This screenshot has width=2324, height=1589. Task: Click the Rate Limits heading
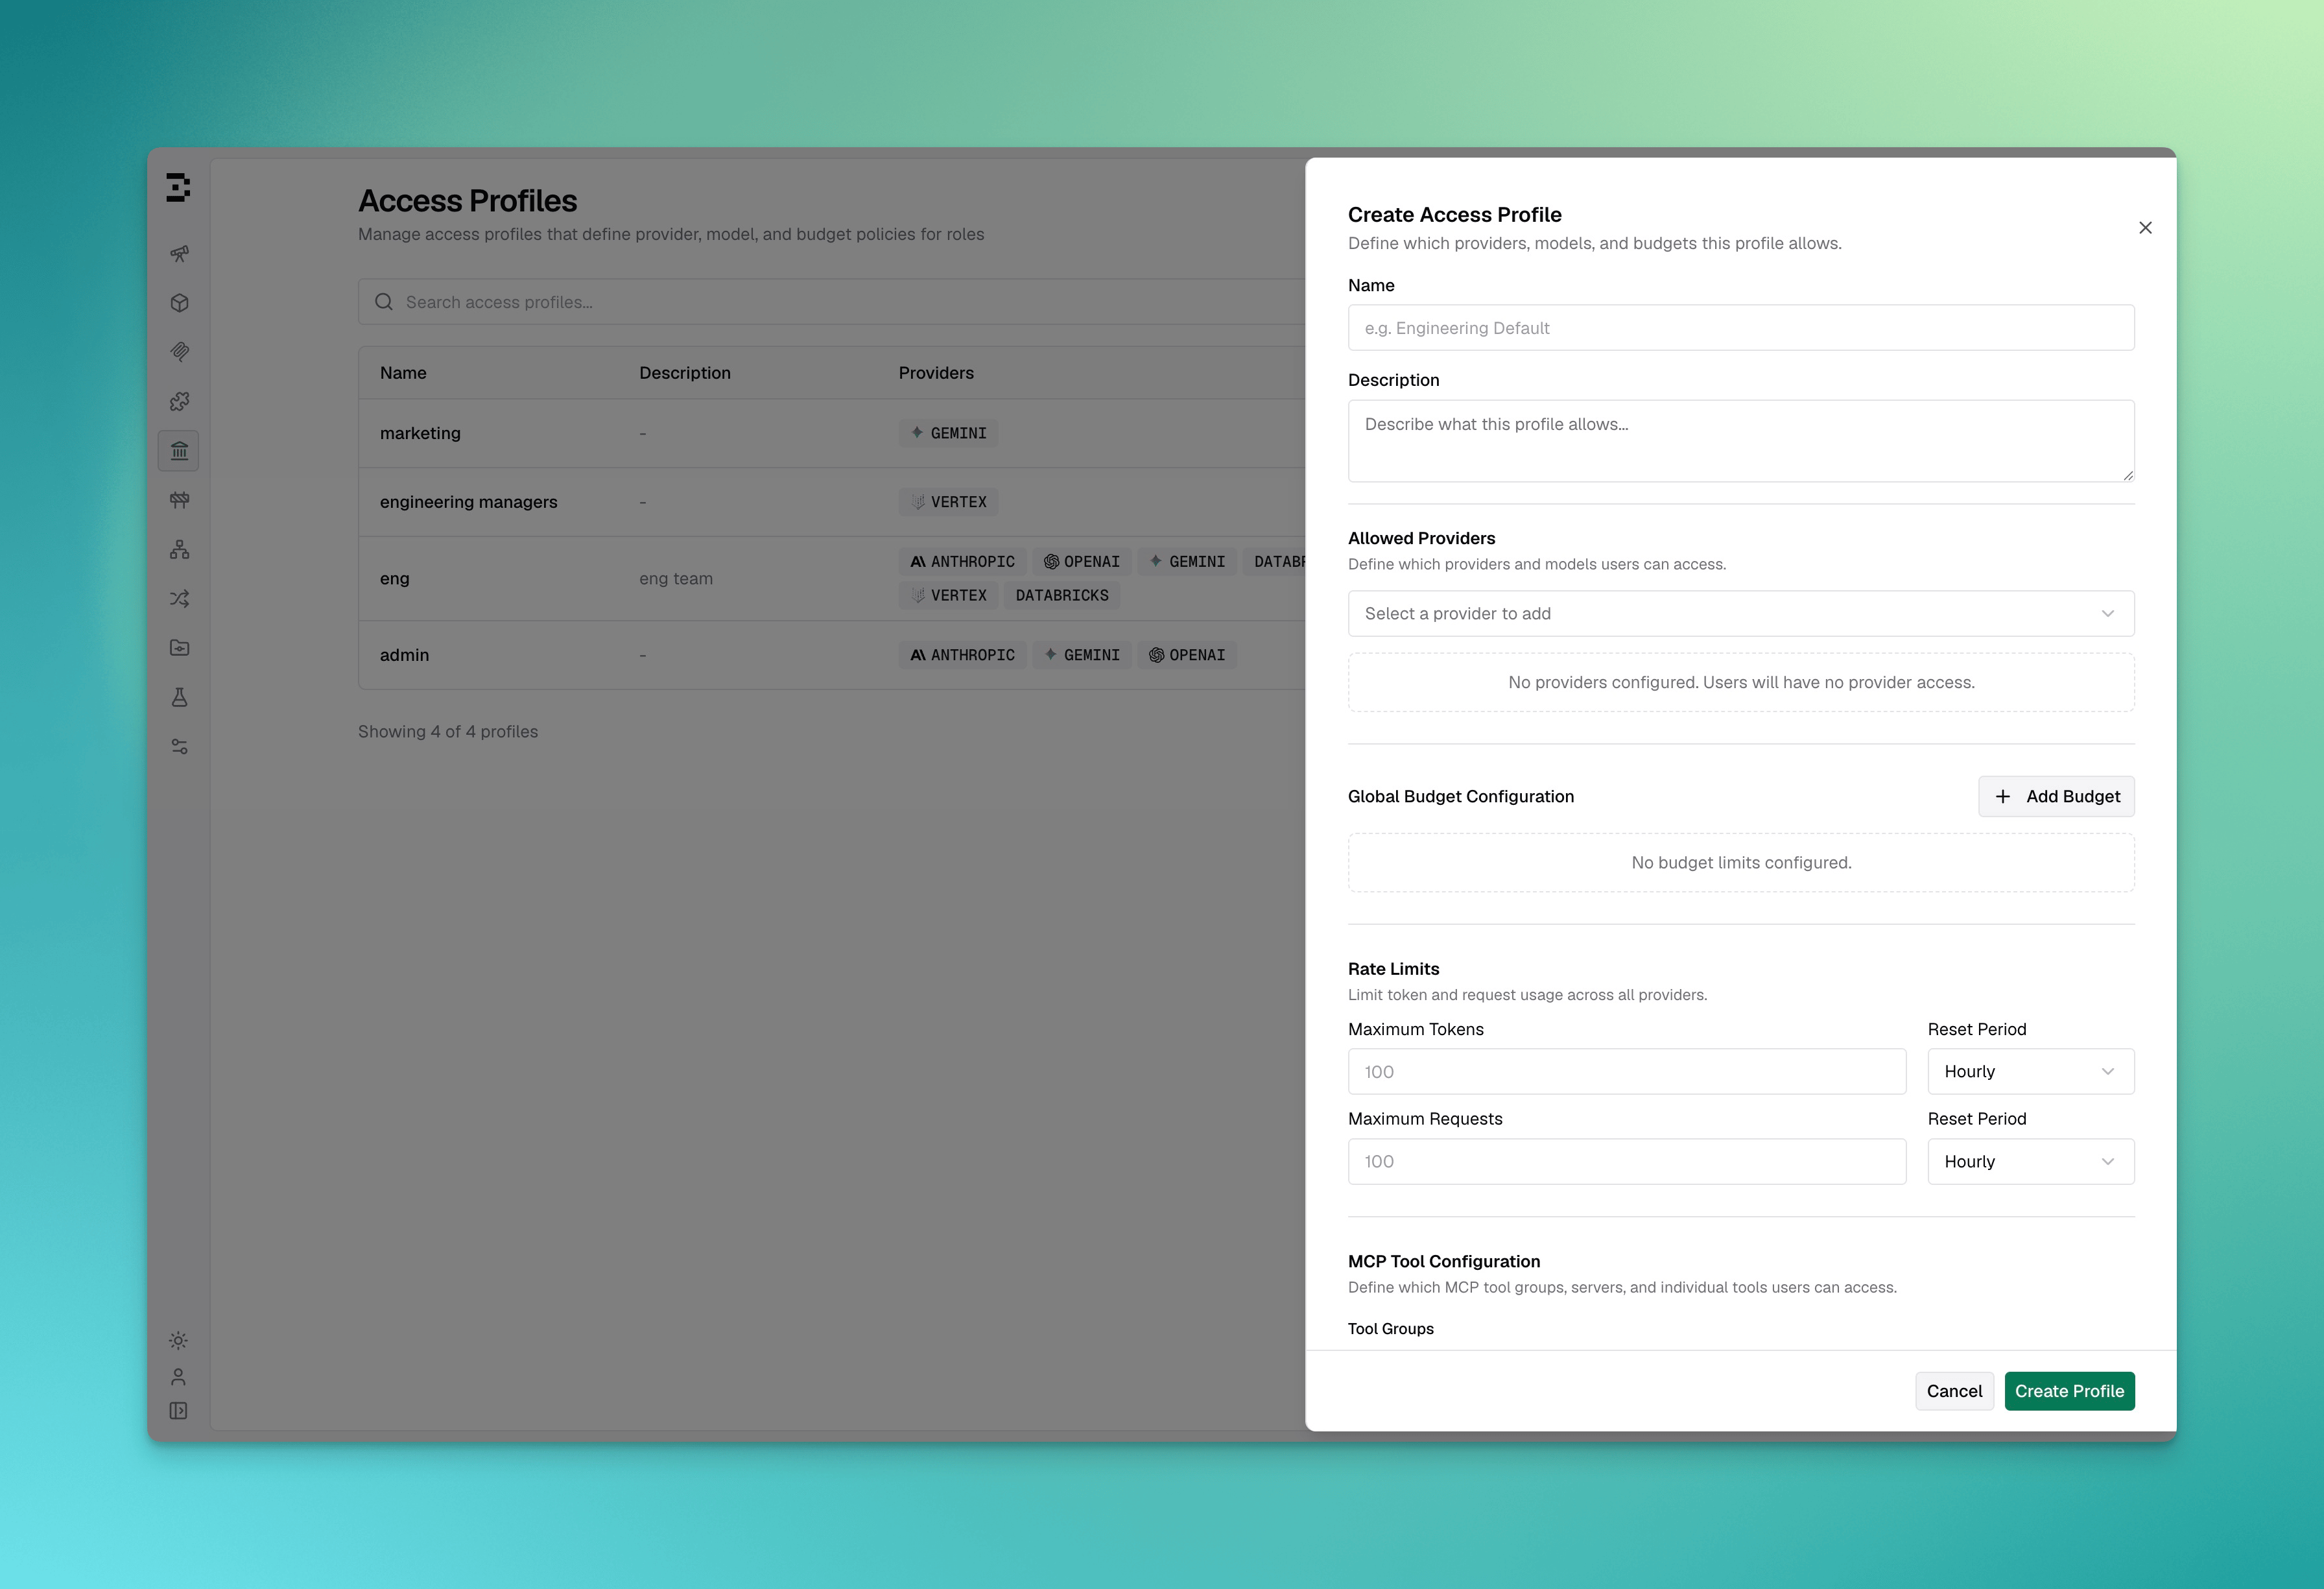click(1394, 969)
